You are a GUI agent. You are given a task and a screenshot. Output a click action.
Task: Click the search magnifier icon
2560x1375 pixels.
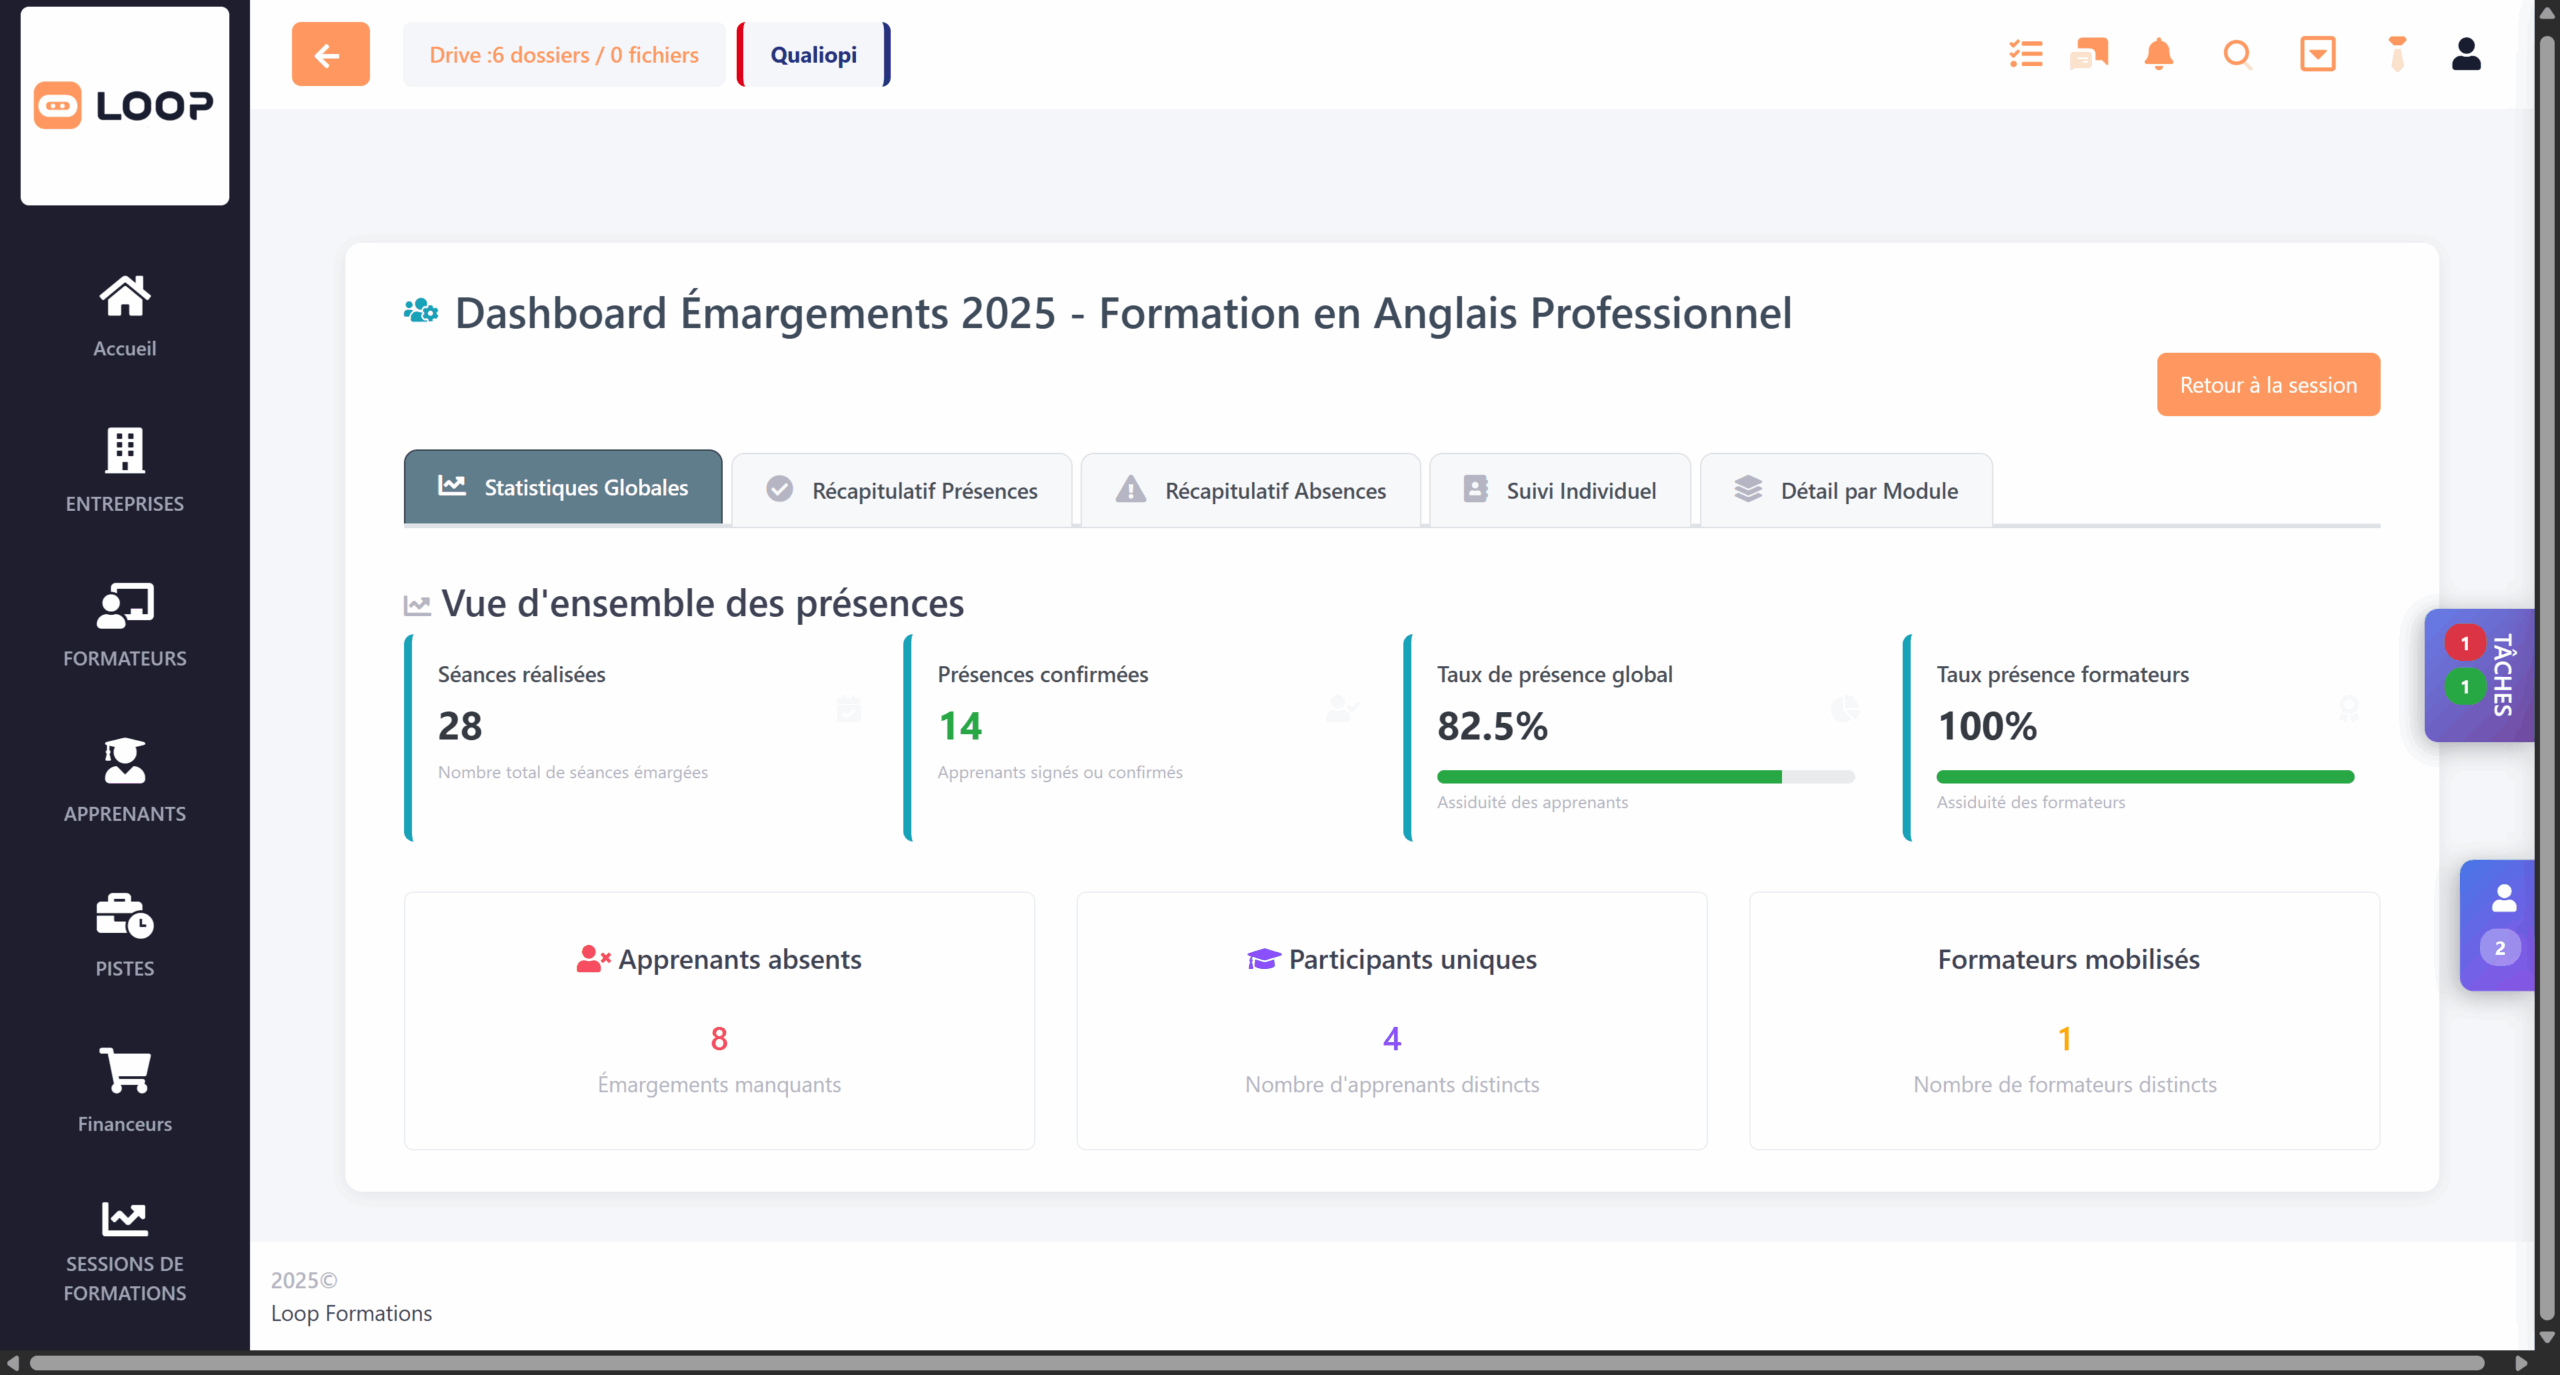(x=2237, y=54)
